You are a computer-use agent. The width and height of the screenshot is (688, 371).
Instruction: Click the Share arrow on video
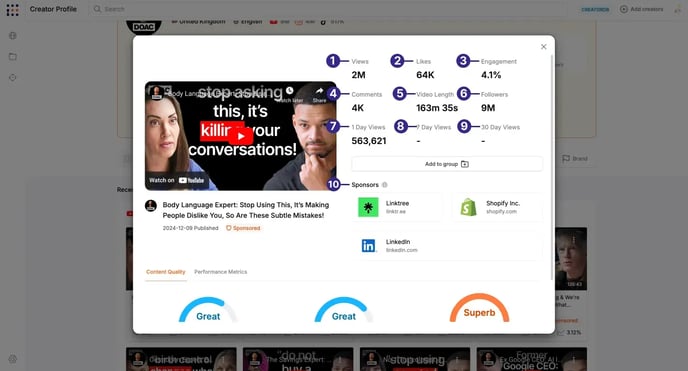[319, 91]
